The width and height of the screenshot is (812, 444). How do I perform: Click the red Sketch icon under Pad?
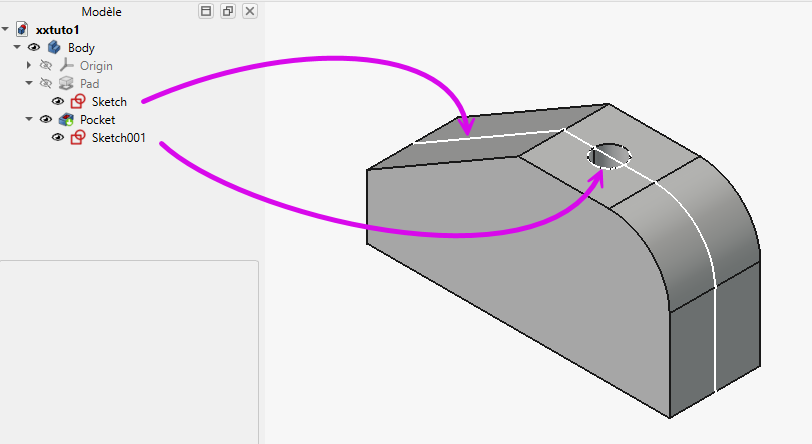[78, 102]
